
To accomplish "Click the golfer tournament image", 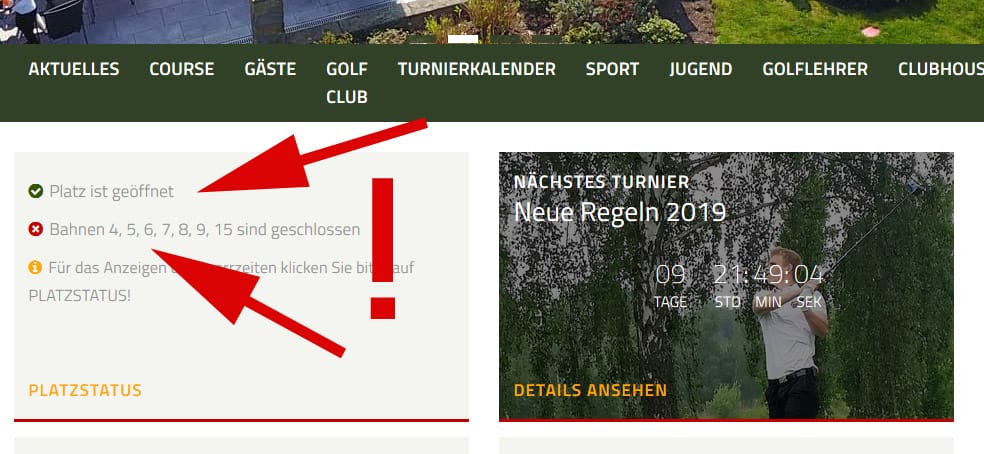I will tap(726, 286).
